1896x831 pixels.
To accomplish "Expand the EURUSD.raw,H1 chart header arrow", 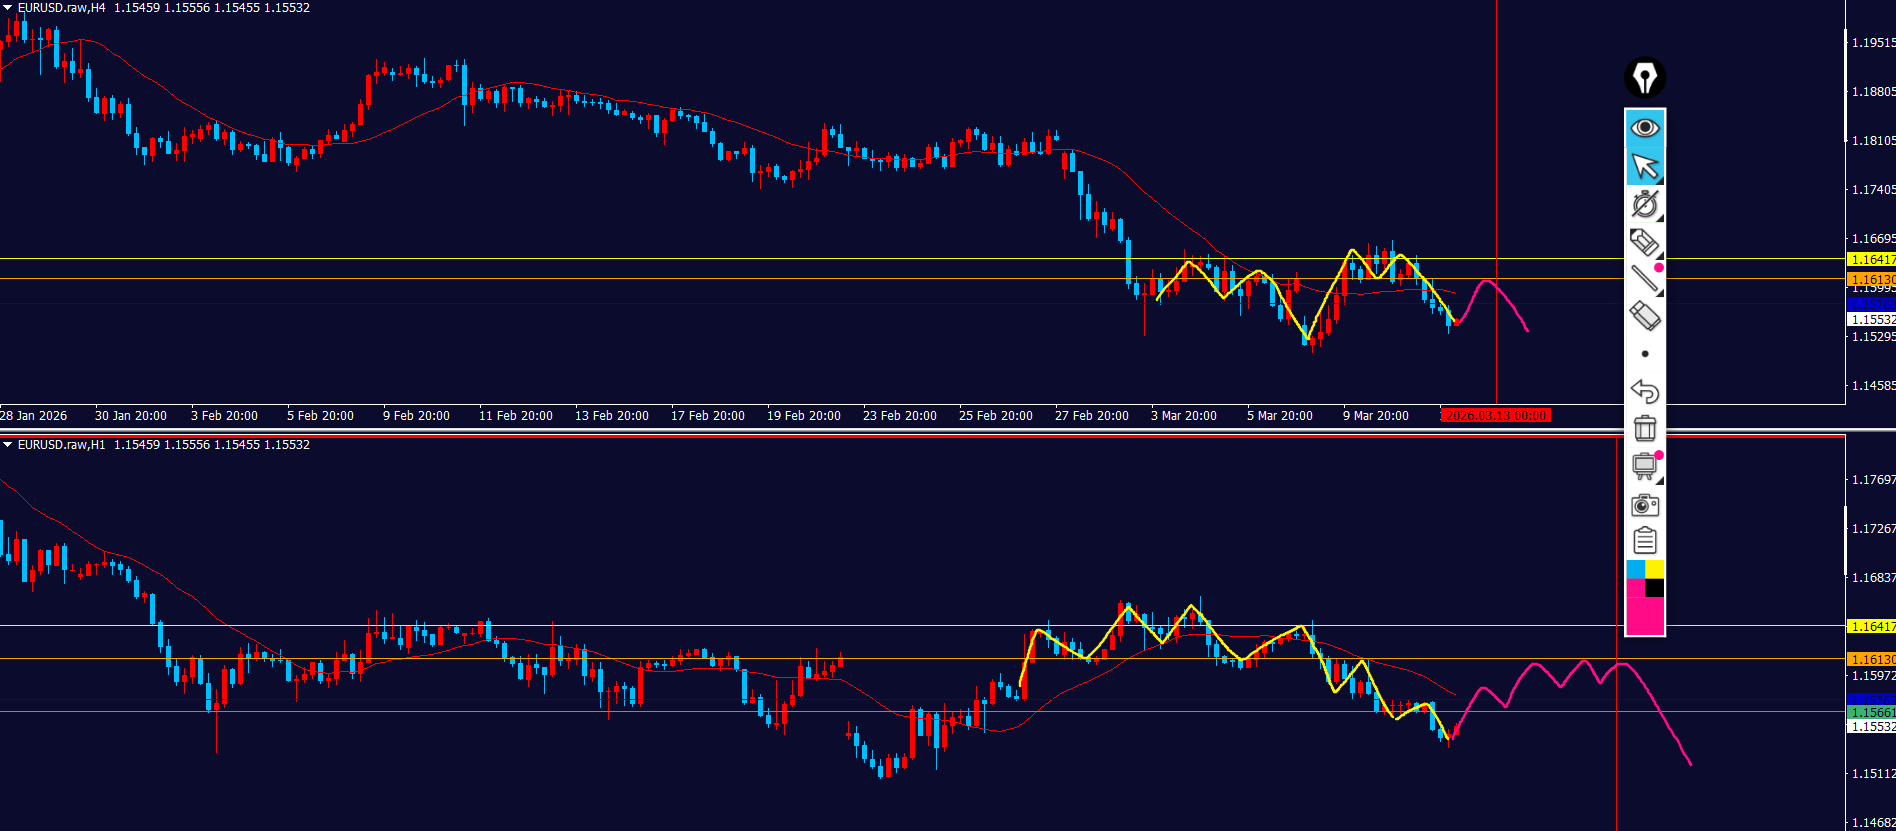I will click(8, 445).
